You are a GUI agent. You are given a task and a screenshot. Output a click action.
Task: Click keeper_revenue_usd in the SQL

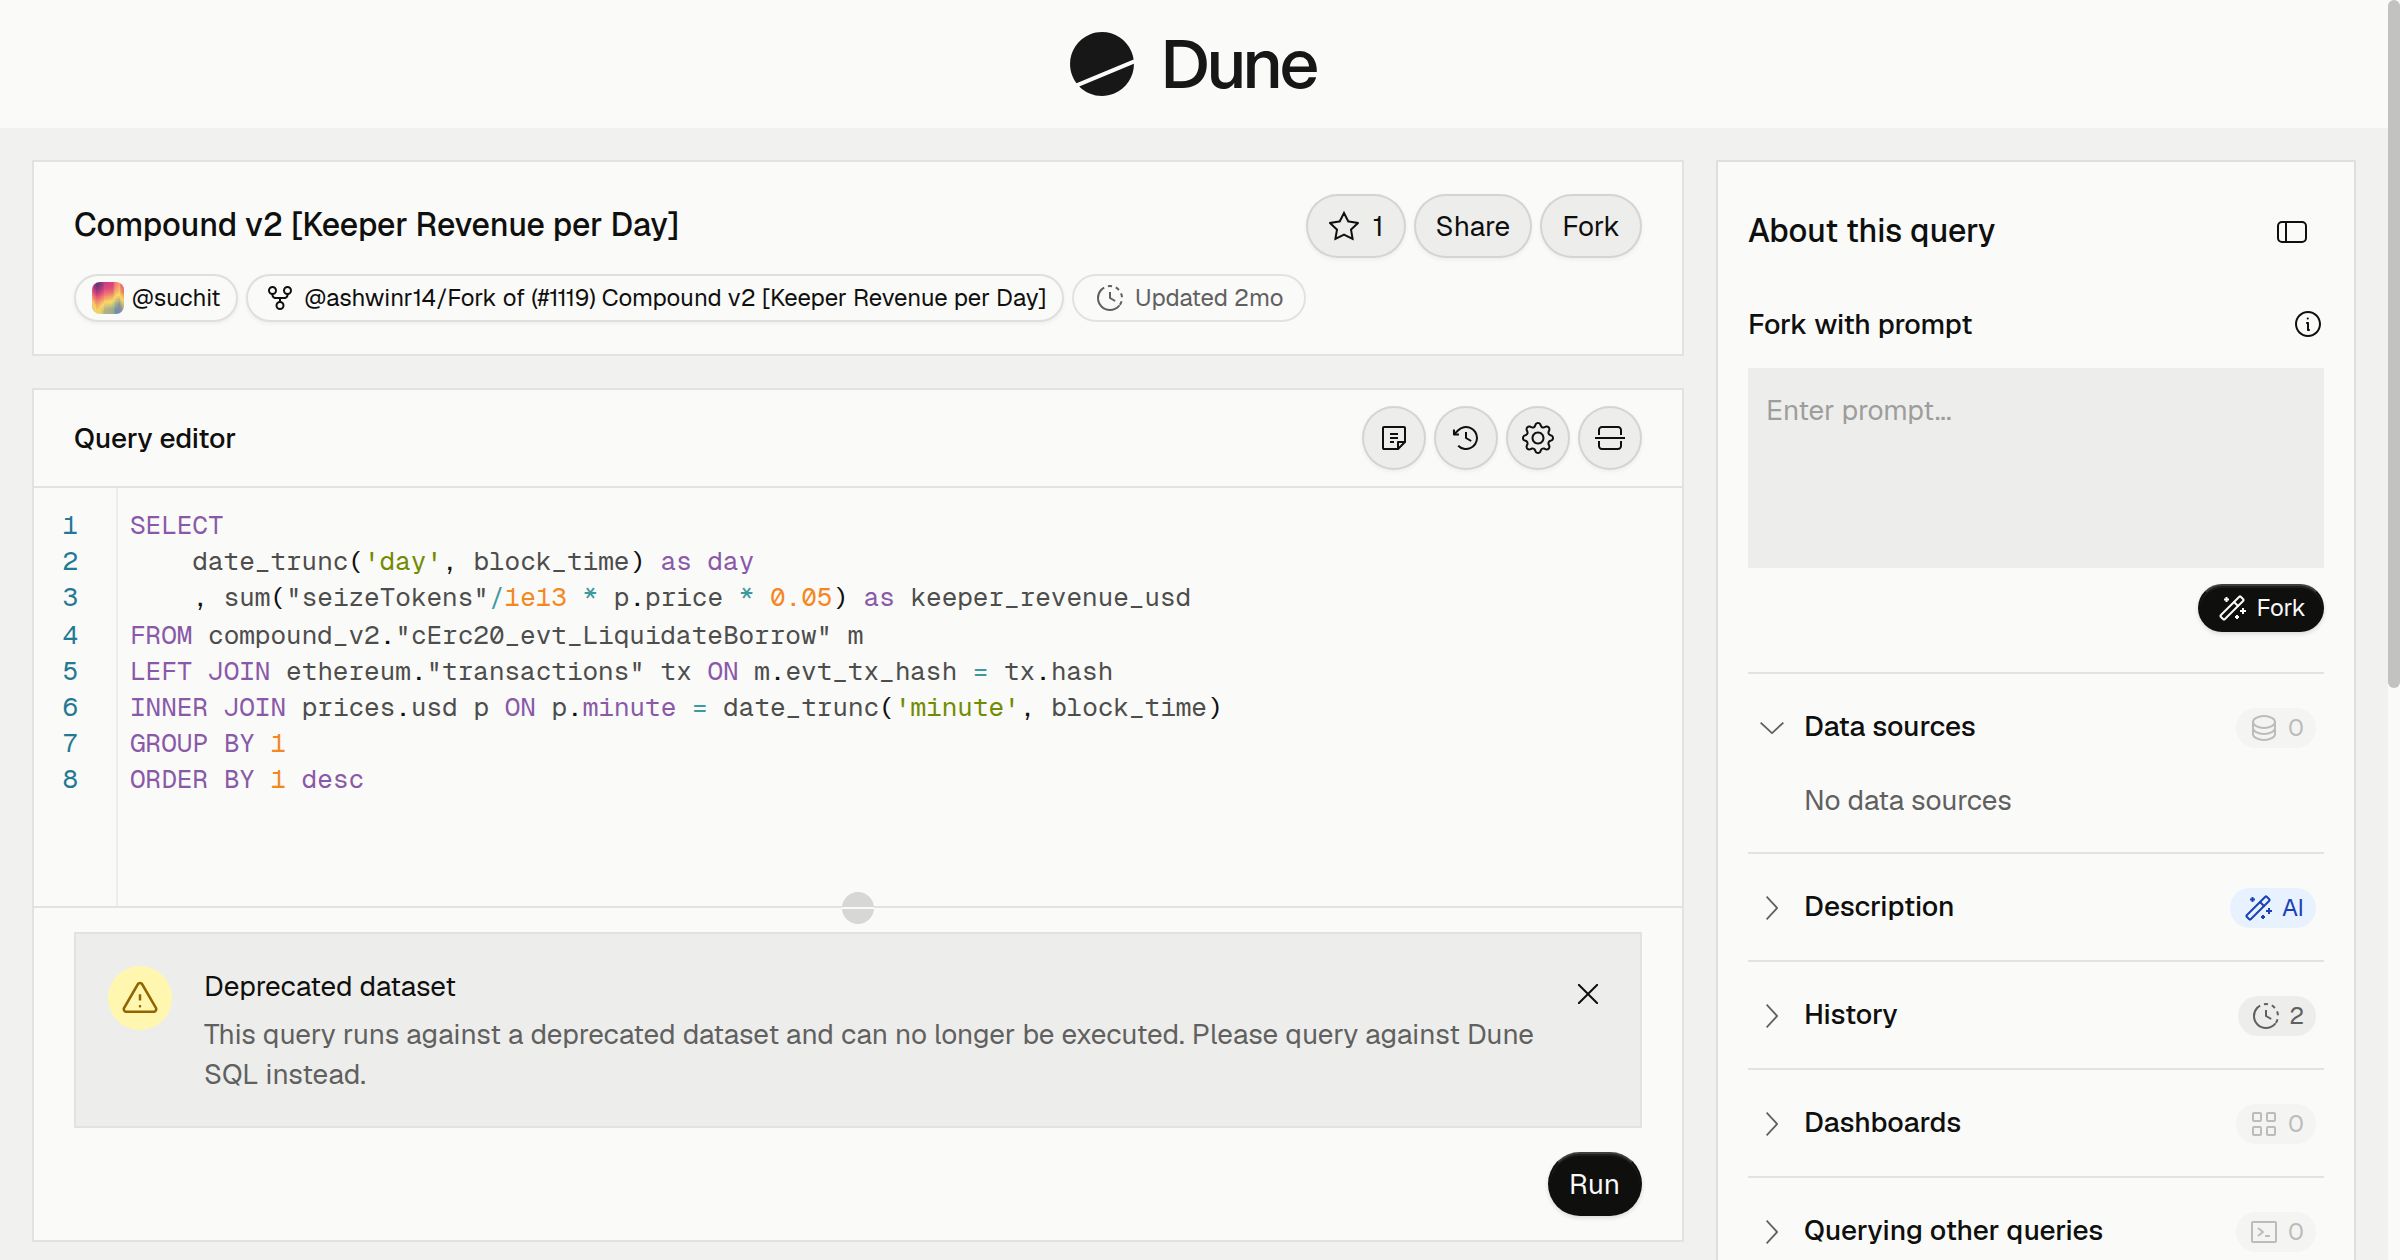[x=1050, y=598]
